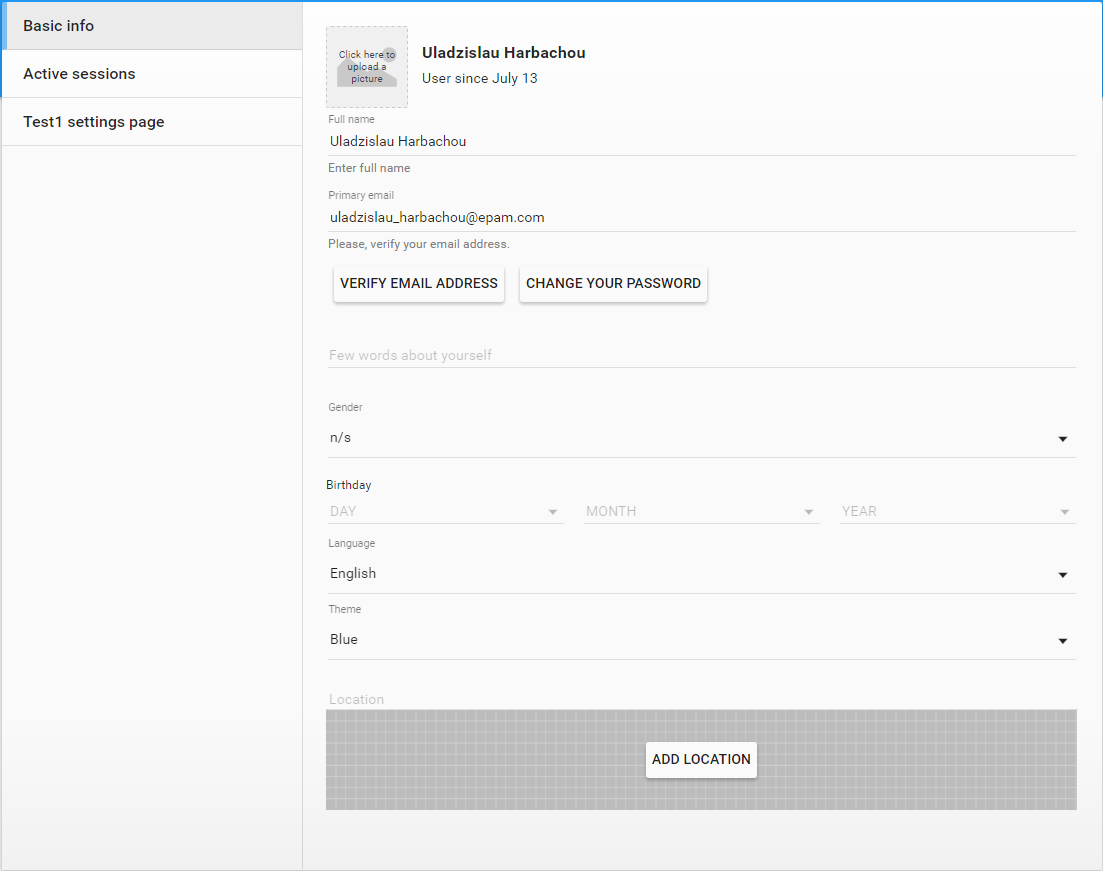This screenshot has height=871, width=1103.
Task: Click the Few words about yourself field
Action: (x=701, y=355)
